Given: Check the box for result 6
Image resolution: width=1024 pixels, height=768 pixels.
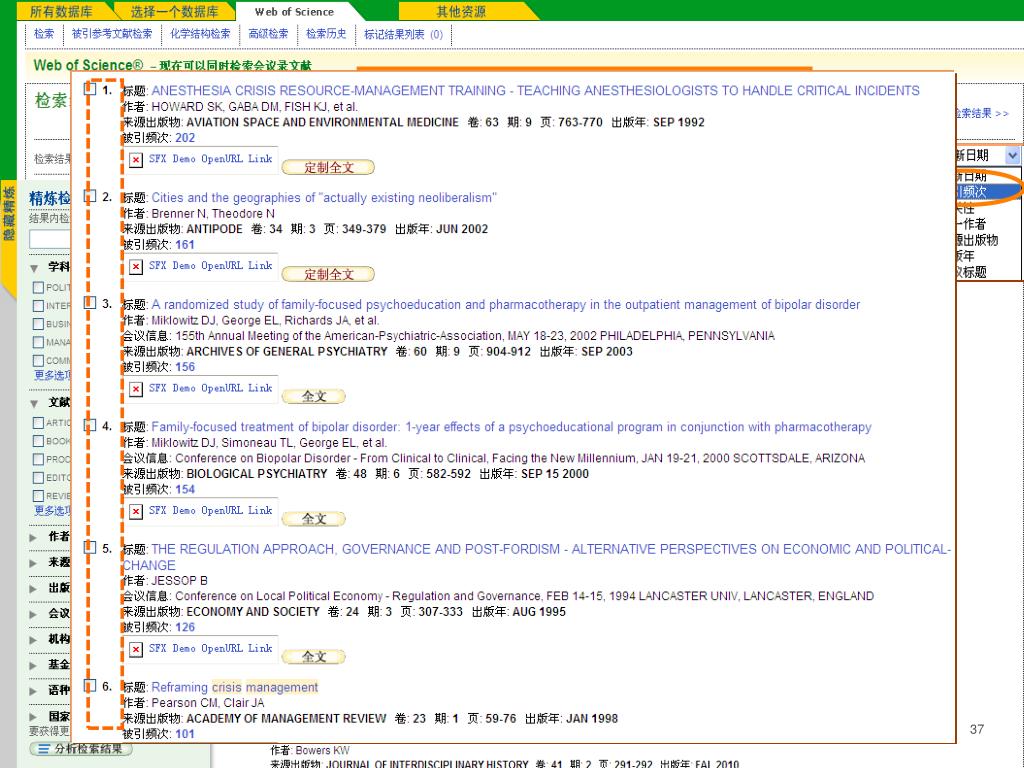Looking at the screenshot, I should click(90, 685).
